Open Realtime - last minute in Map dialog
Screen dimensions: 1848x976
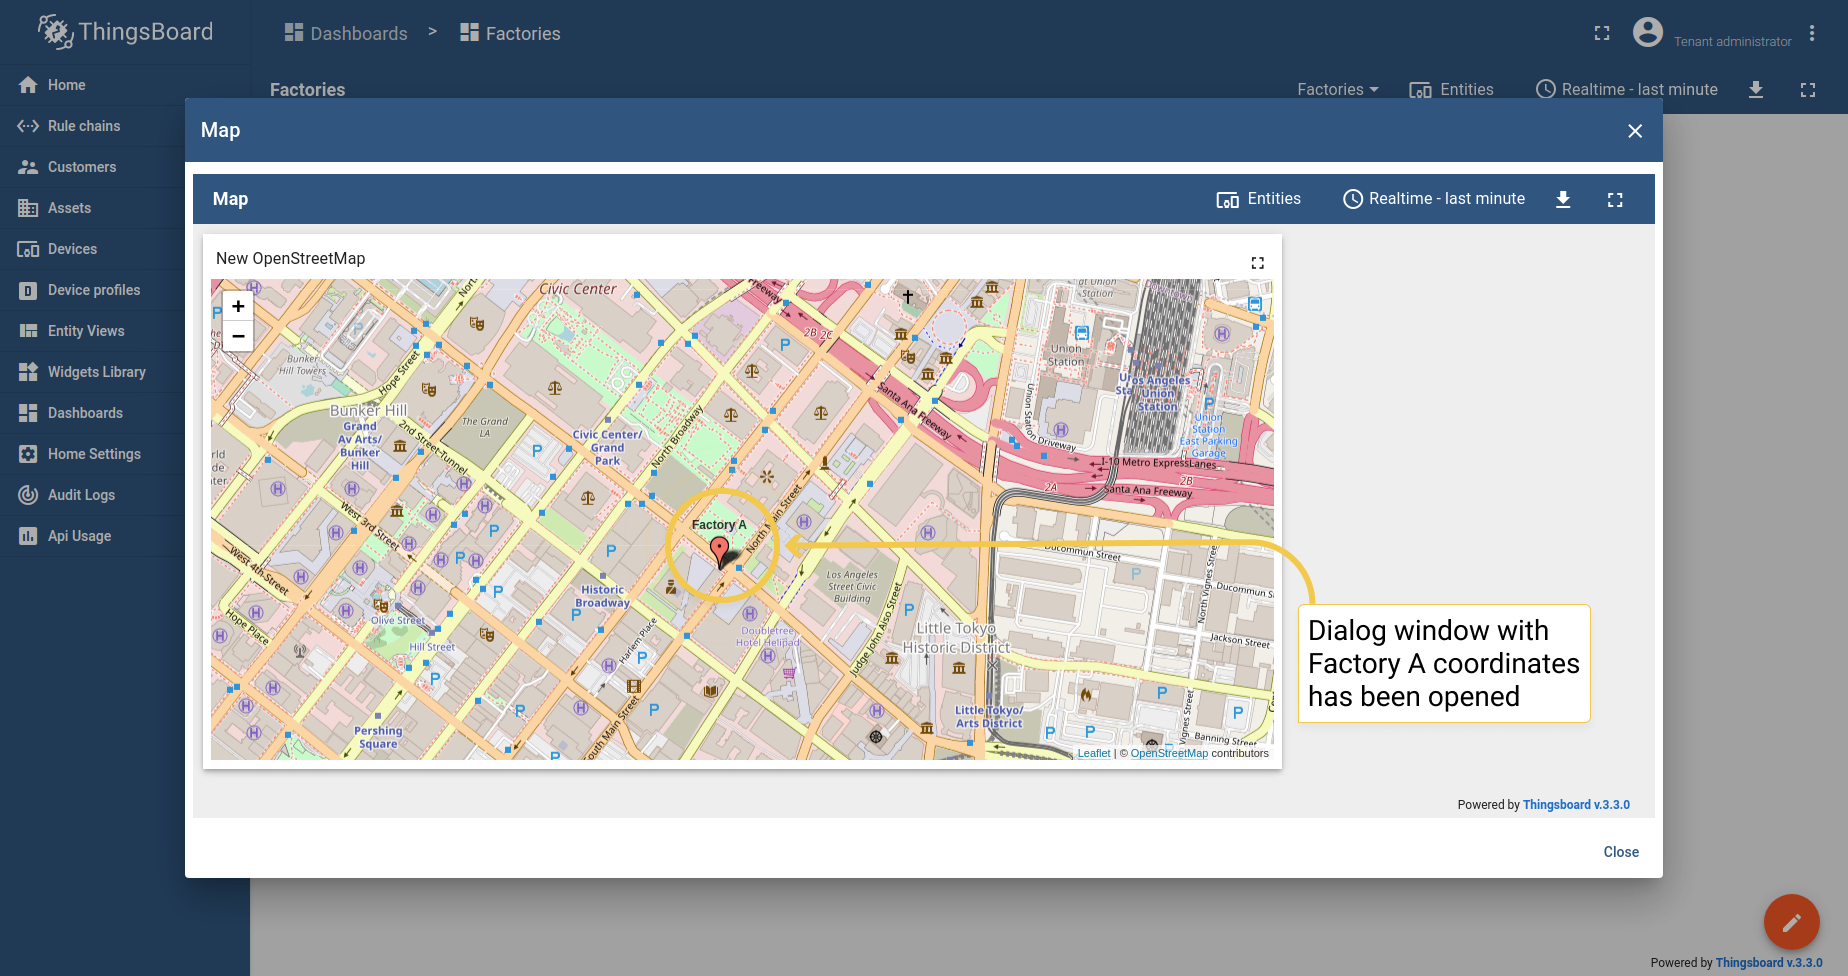(1434, 199)
